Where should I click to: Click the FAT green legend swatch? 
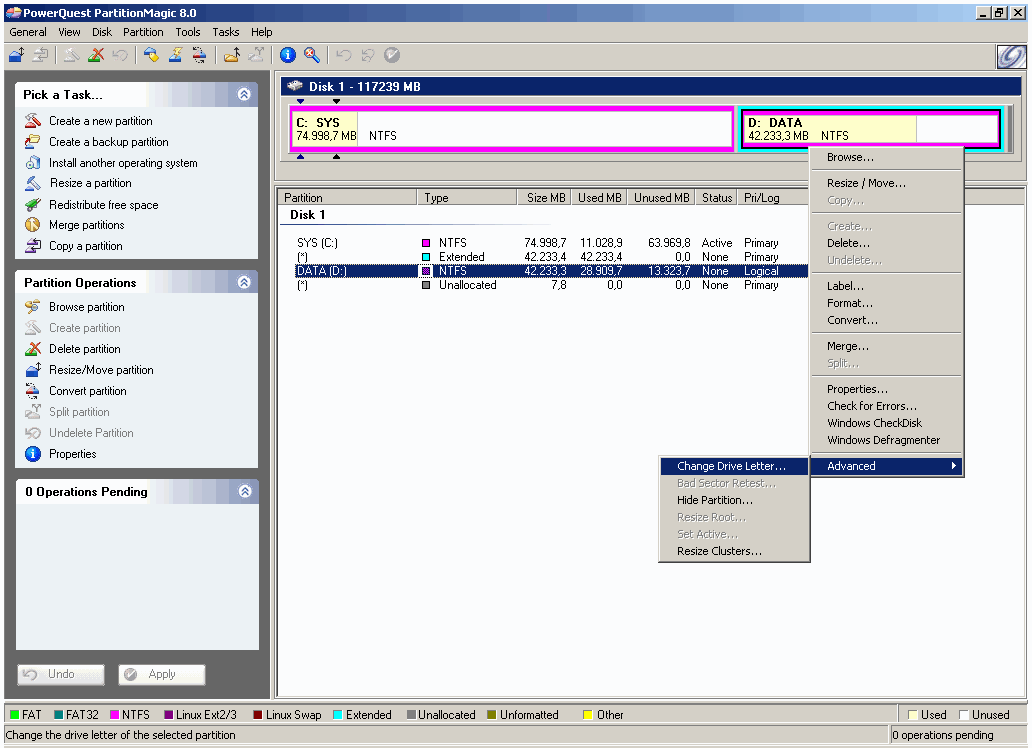pyautogui.click(x=14, y=715)
